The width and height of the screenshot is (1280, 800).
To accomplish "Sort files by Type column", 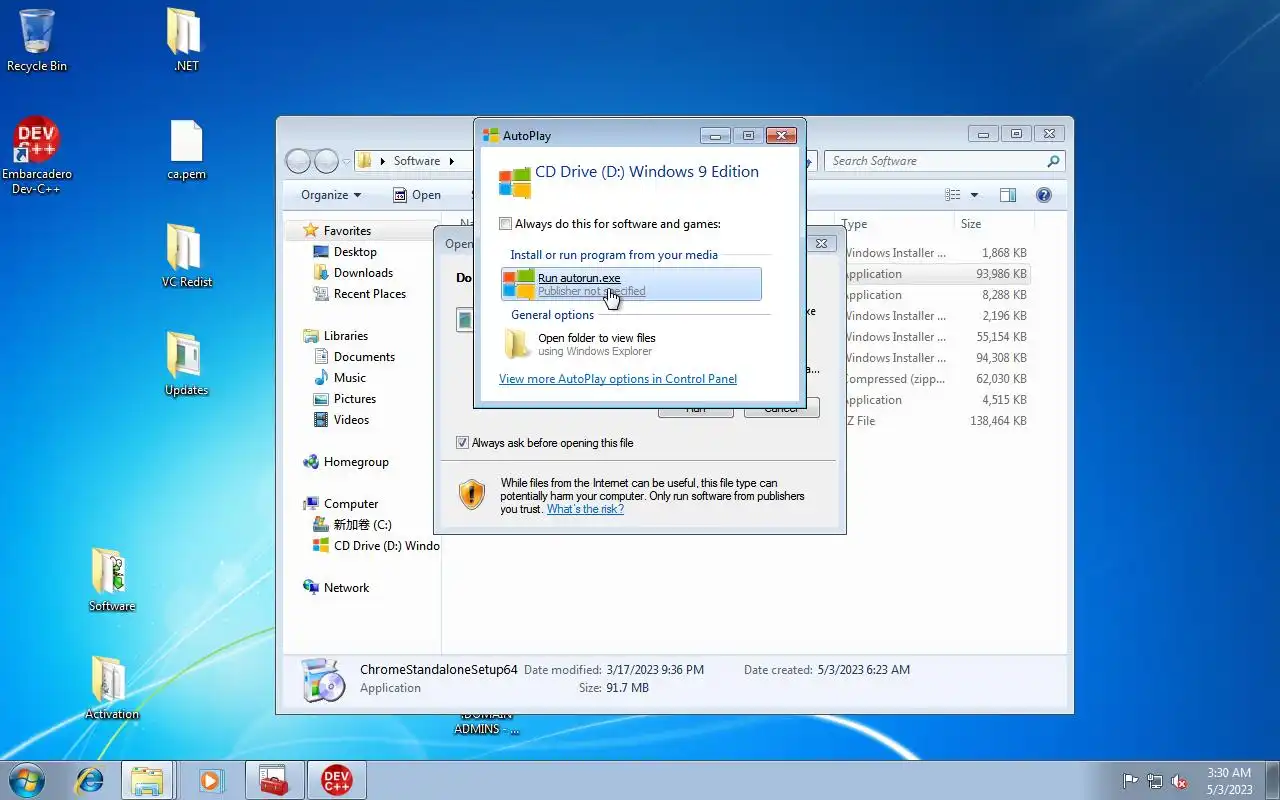I will point(896,224).
